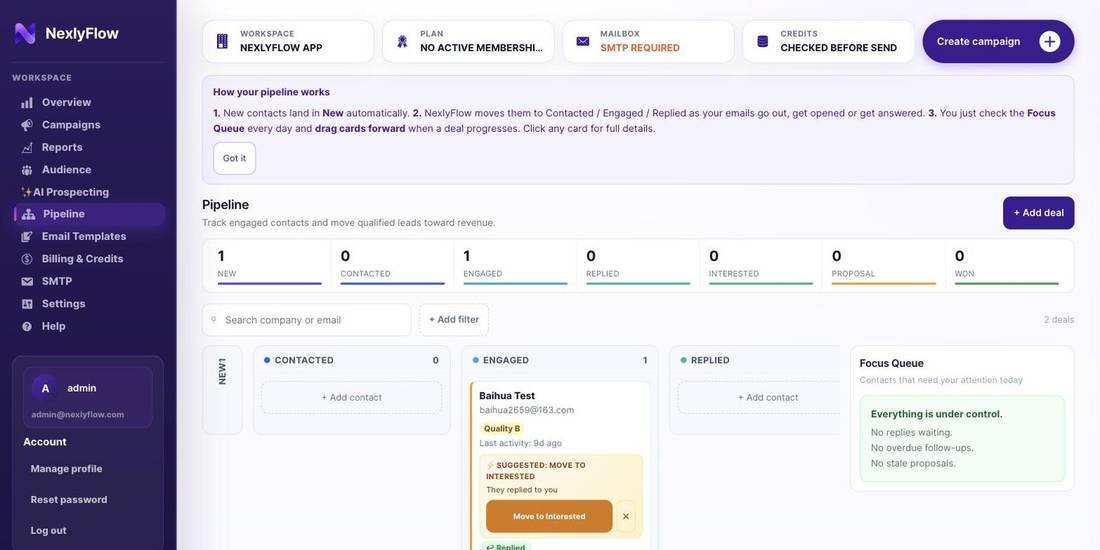
Task: Open the Plan no active membership card
Action: point(468,41)
